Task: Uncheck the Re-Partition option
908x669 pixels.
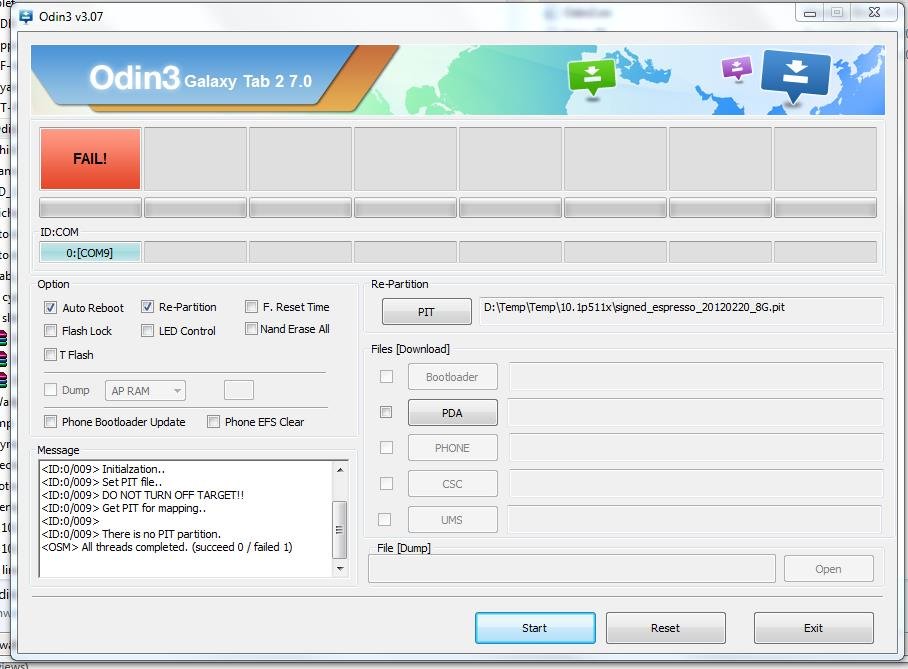Action: [x=147, y=307]
